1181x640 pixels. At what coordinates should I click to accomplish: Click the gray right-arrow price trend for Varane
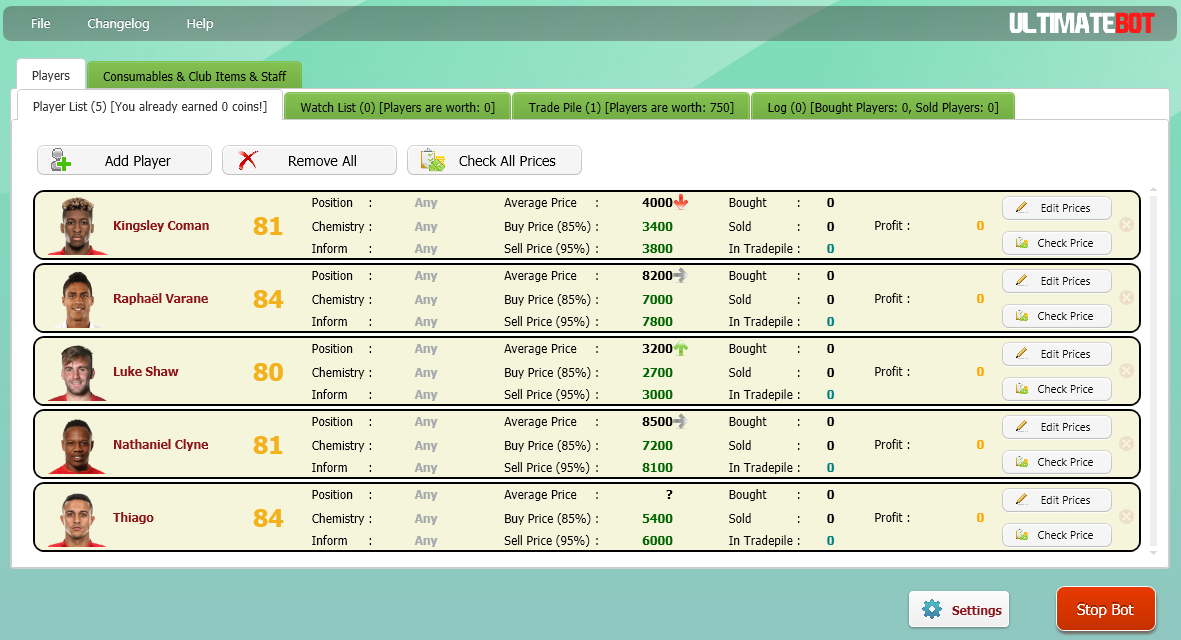680,275
